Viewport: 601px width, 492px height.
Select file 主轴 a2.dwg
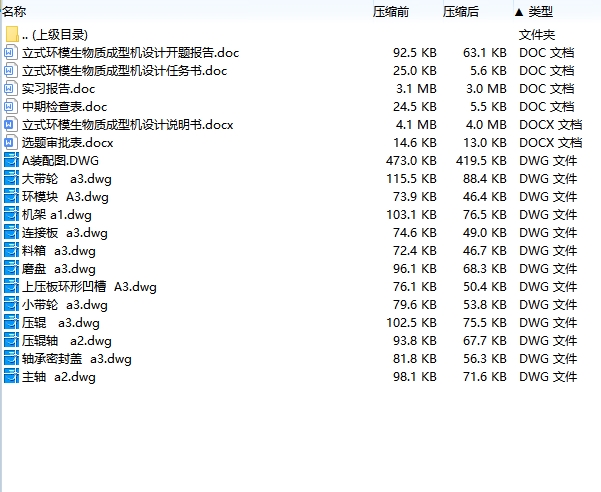[59, 377]
